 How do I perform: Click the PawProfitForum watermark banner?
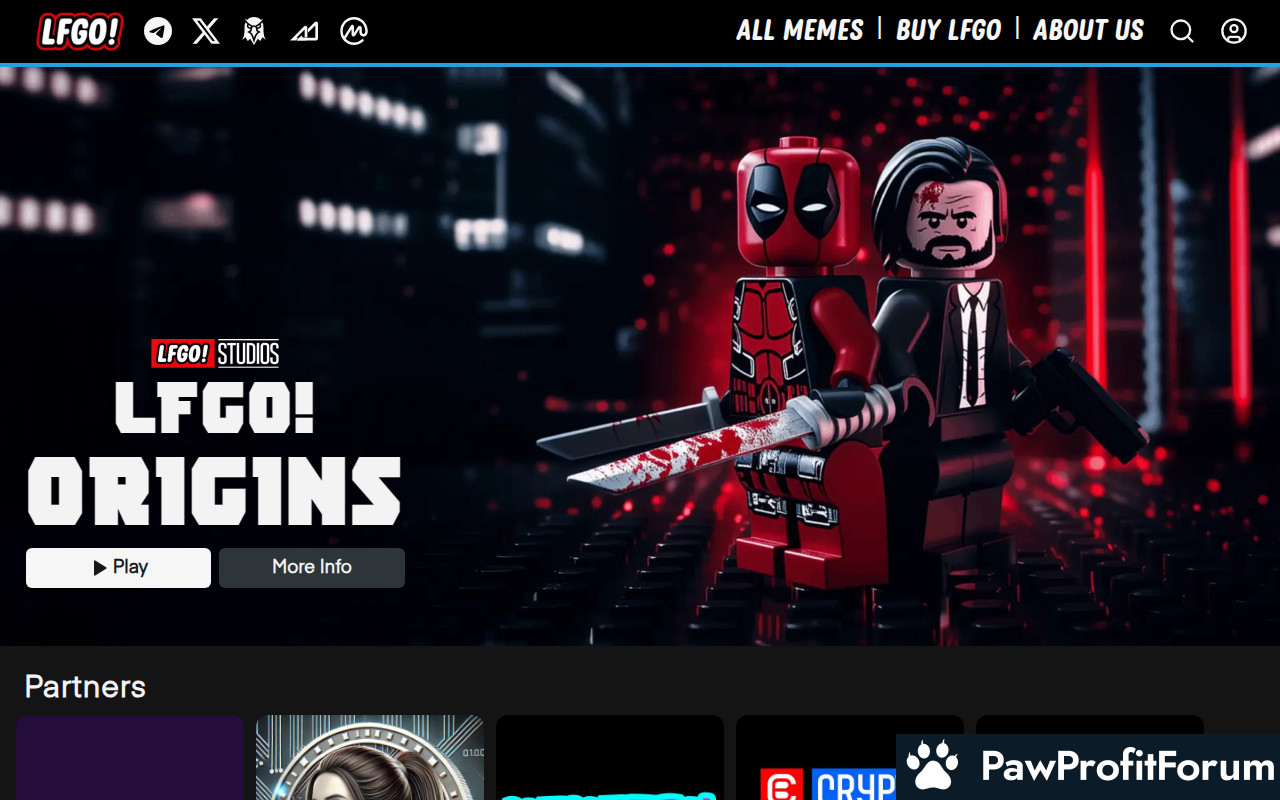(x=1088, y=767)
